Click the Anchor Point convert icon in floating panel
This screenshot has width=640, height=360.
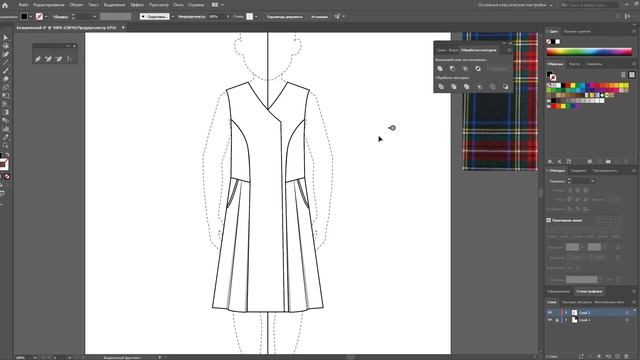click(69, 59)
